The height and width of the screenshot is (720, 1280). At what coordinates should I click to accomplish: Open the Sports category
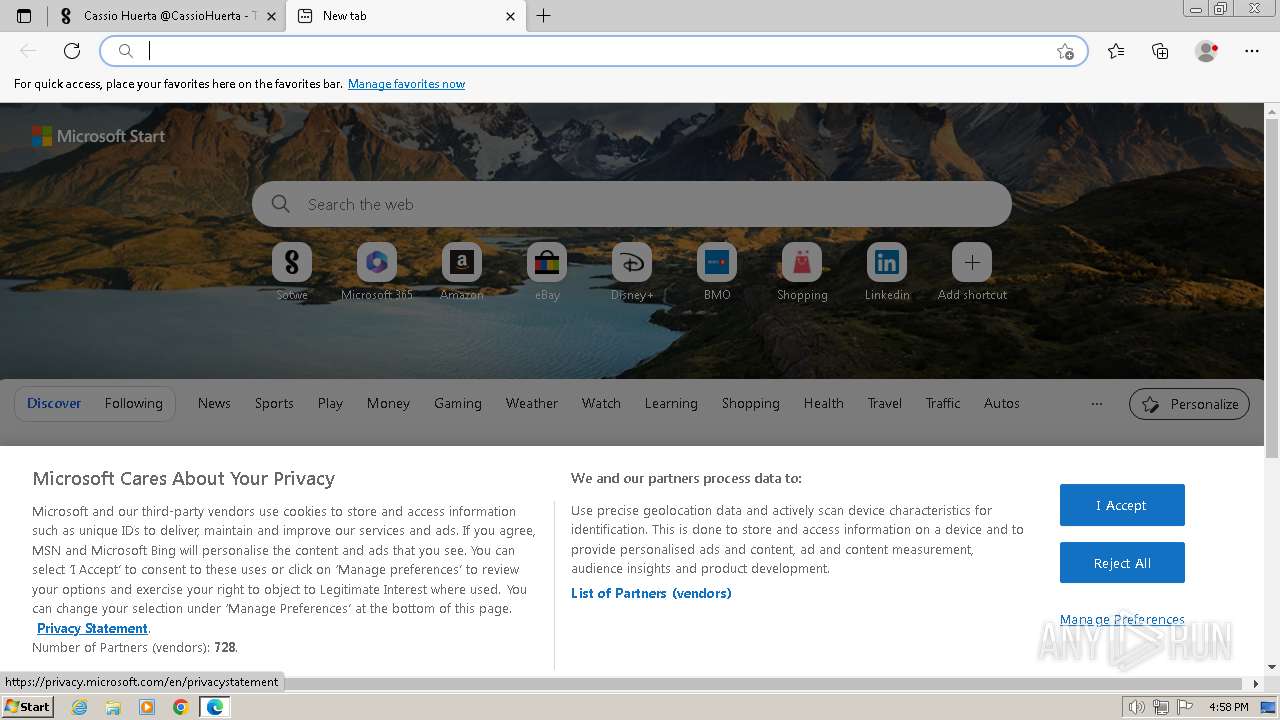tap(274, 403)
